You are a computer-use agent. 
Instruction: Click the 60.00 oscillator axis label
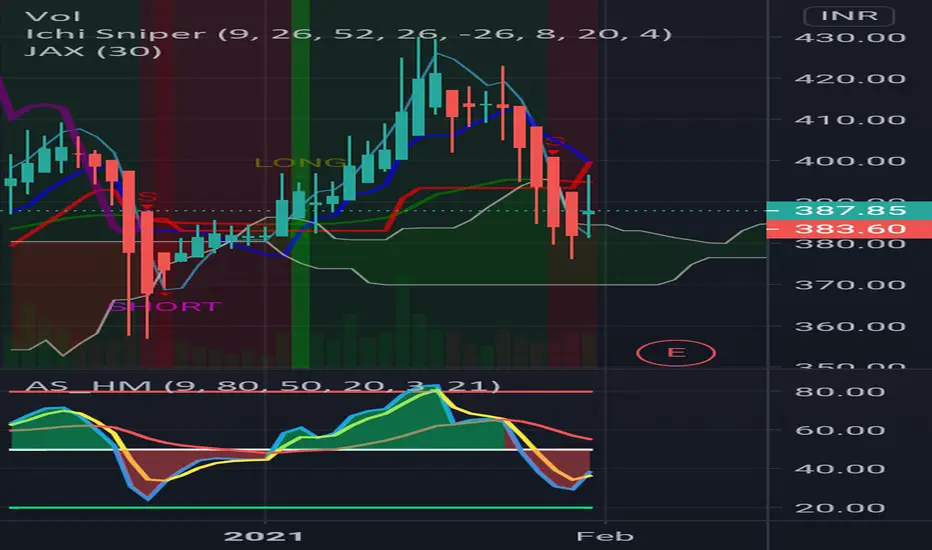click(840, 430)
